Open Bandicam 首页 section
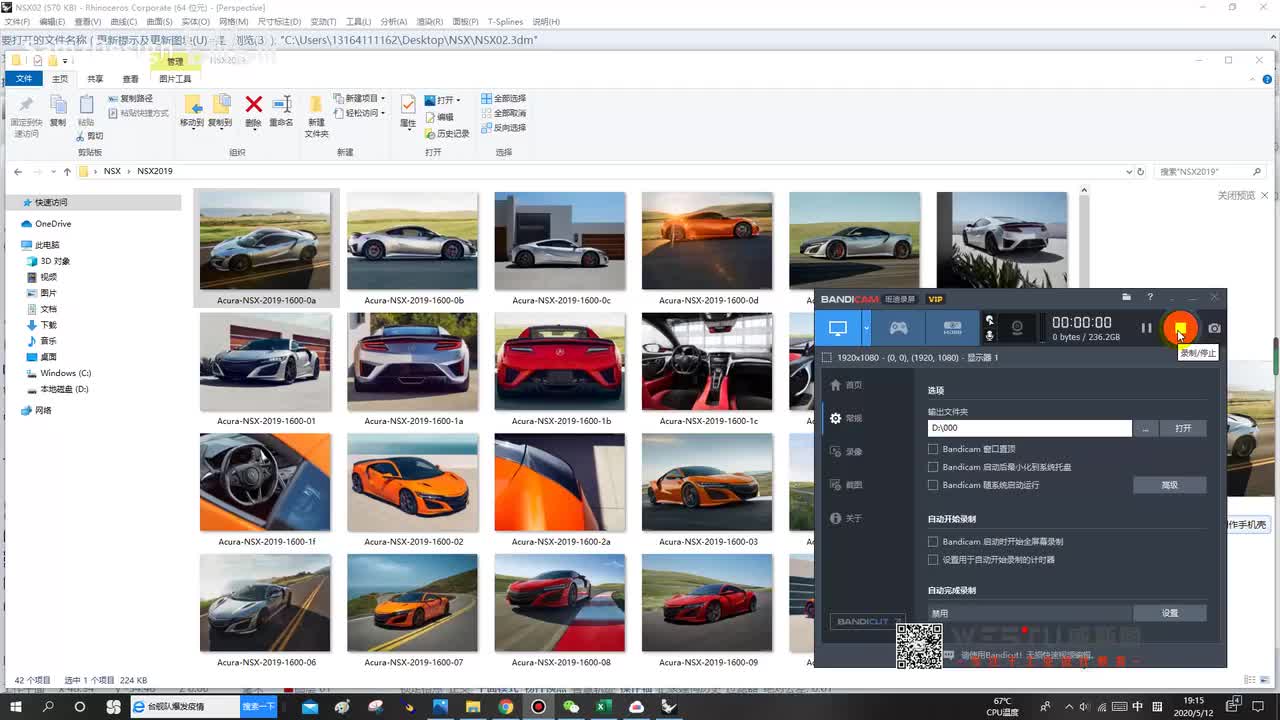 pyautogui.click(x=846, y=385)
